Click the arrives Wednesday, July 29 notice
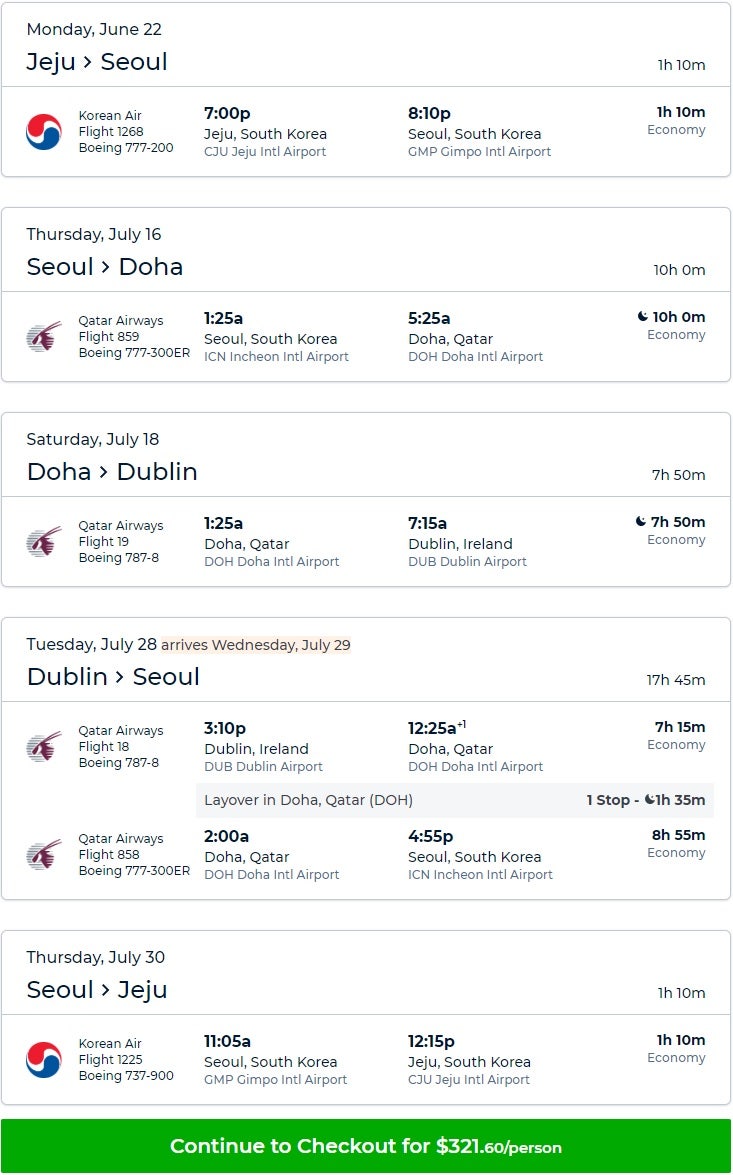The height and width of the screenshot is (1175, 733). coord(256,645)
